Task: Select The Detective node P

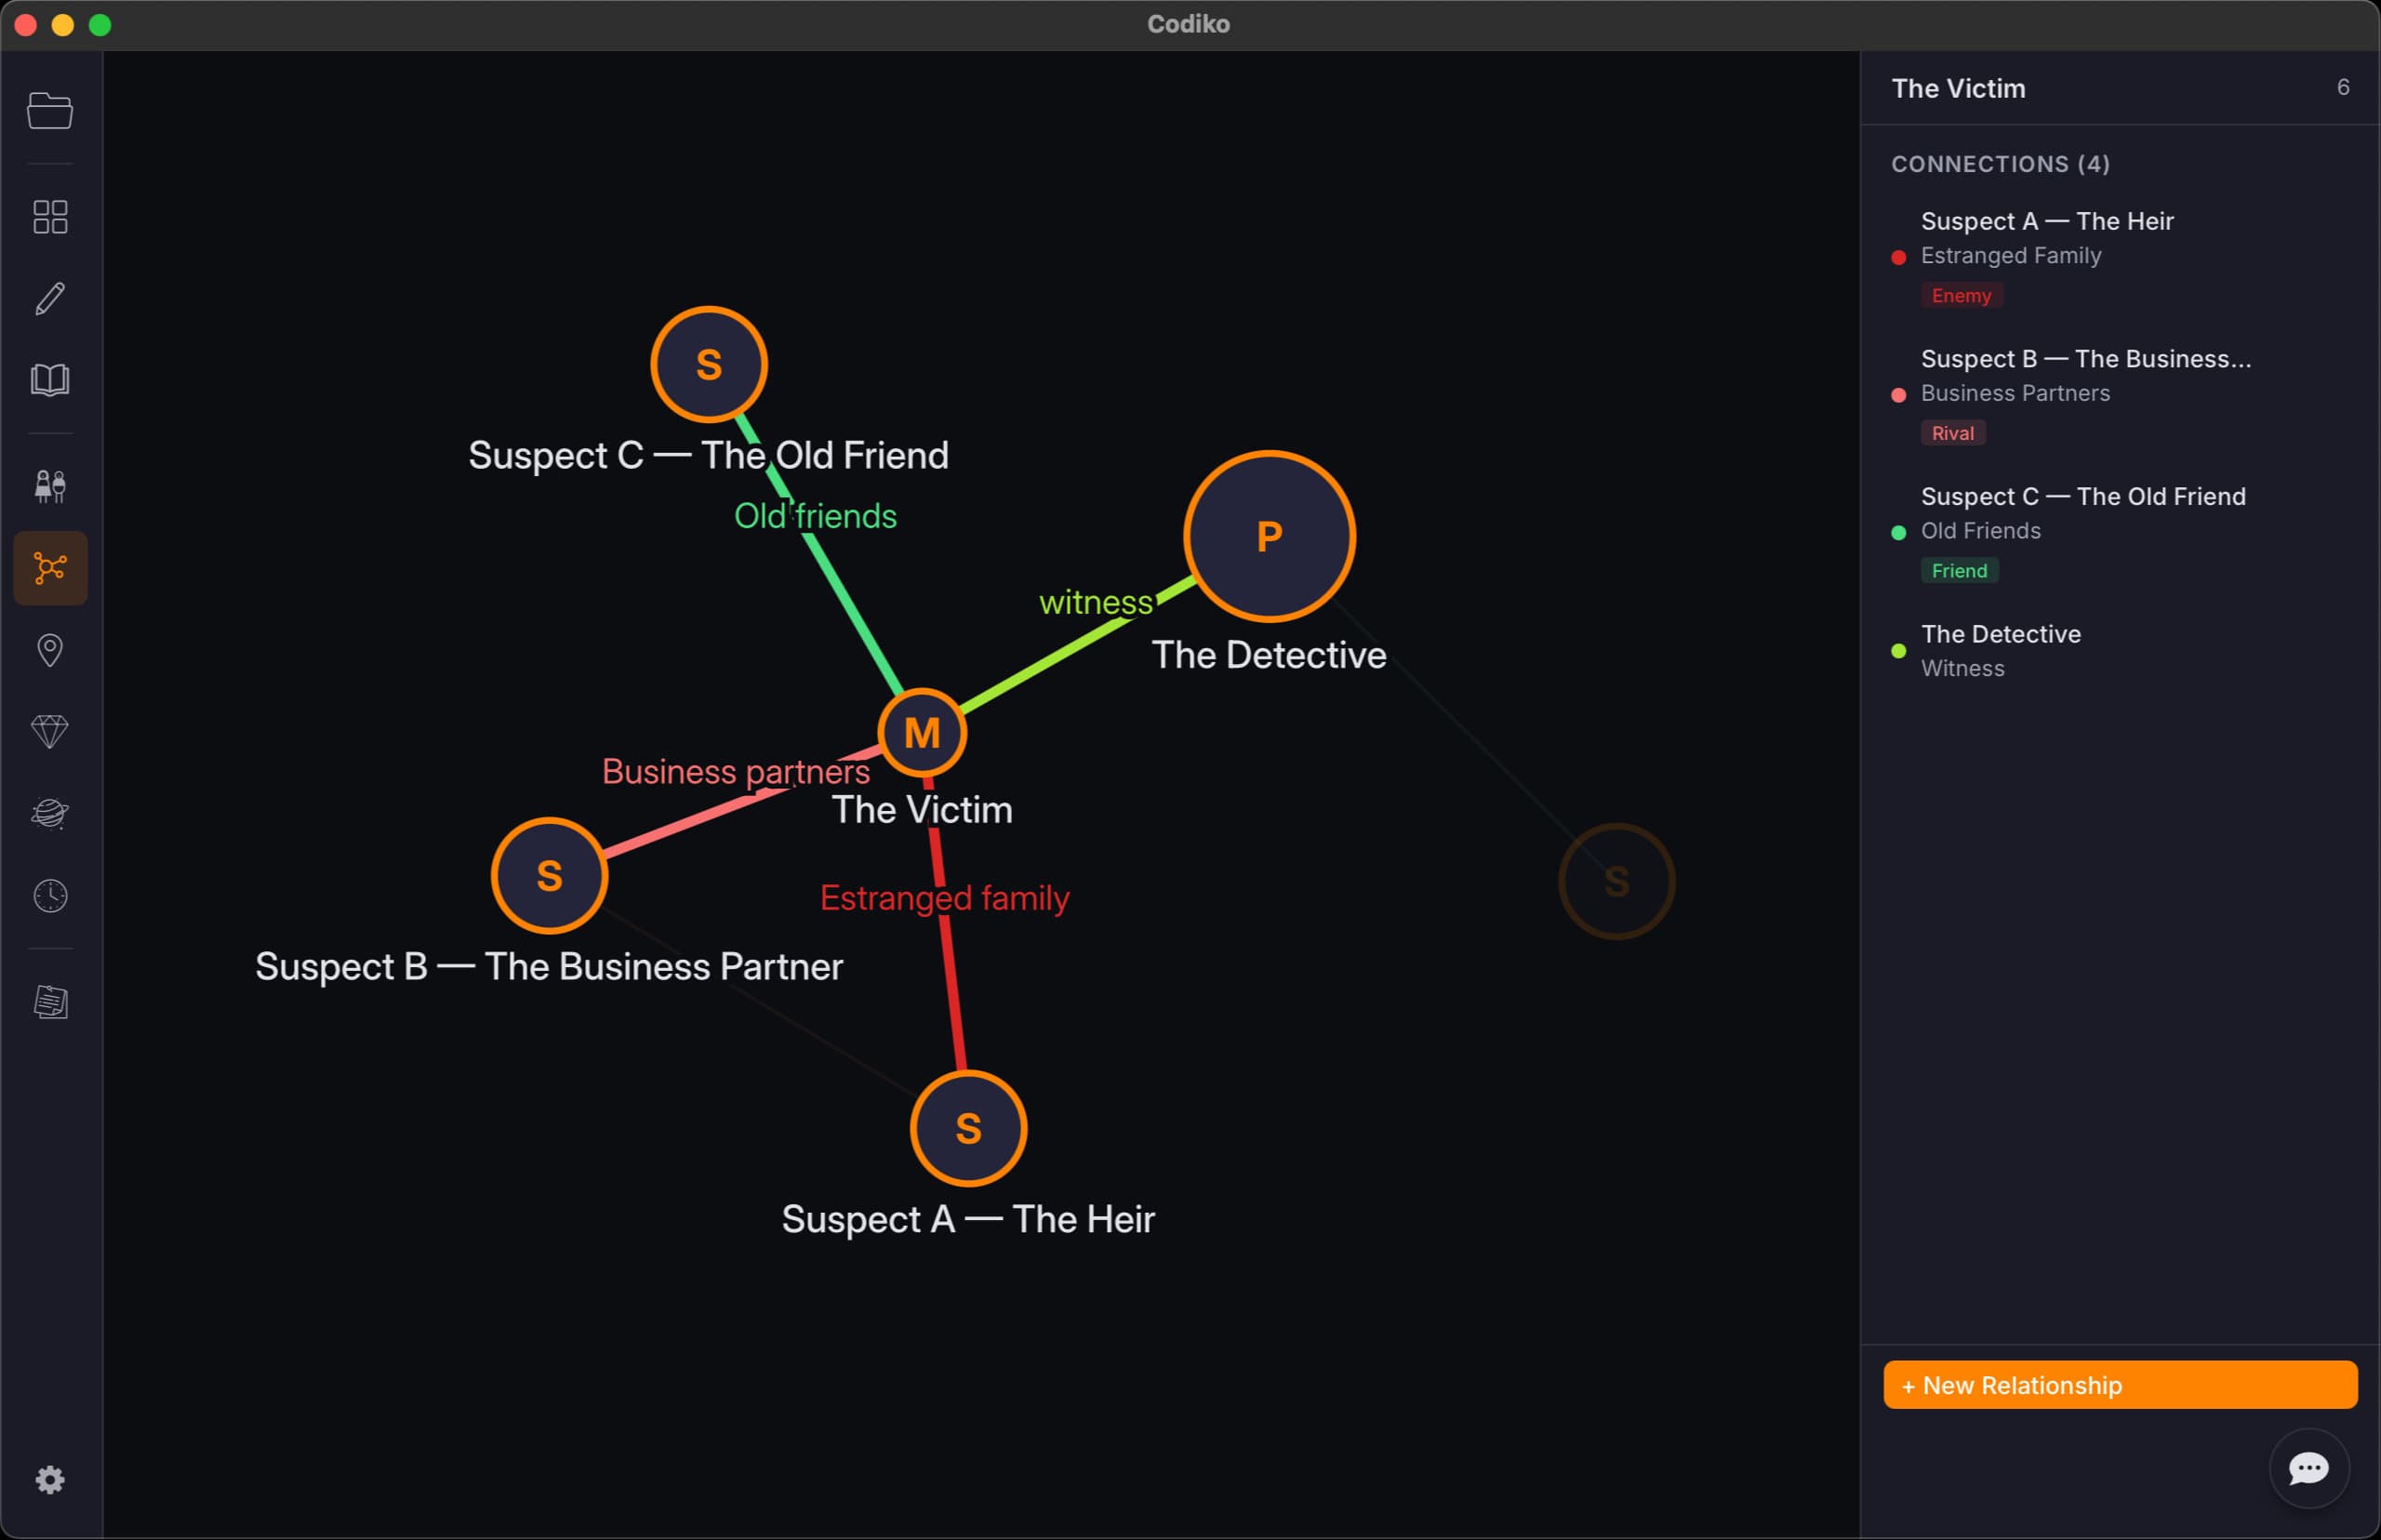Action: tap(1269, 536)
